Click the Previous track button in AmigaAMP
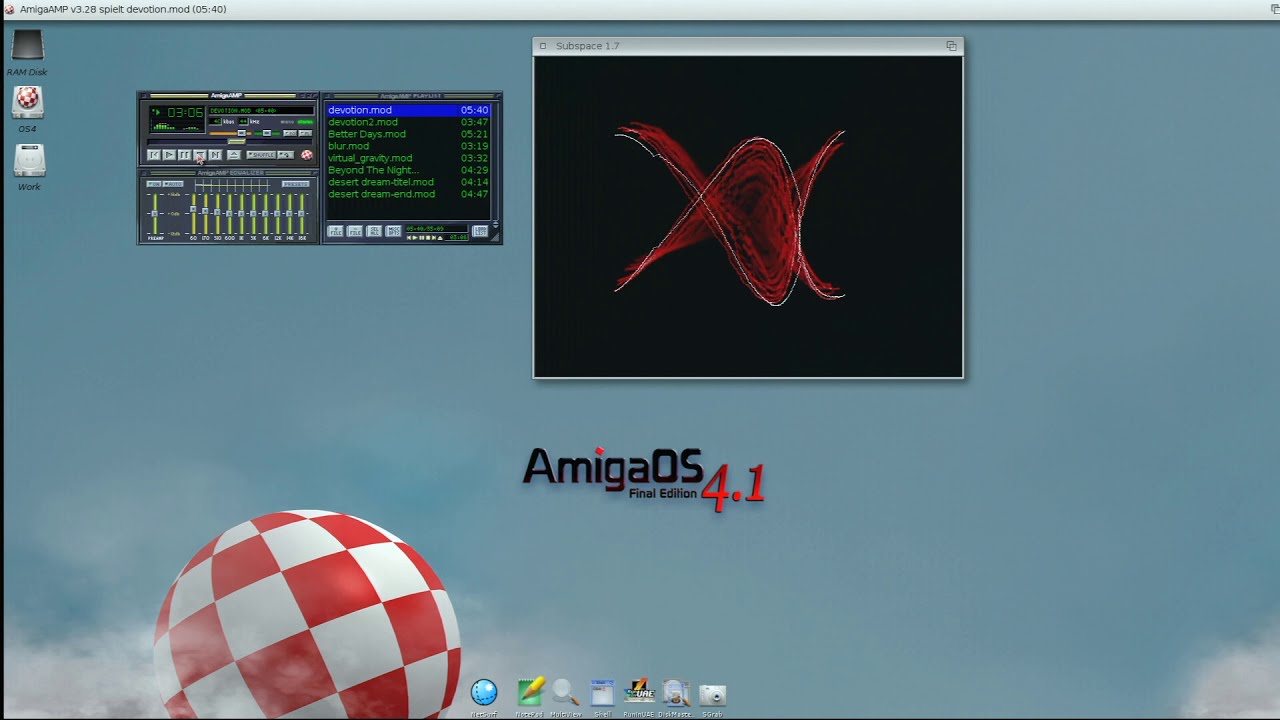 tap(154, 155)
